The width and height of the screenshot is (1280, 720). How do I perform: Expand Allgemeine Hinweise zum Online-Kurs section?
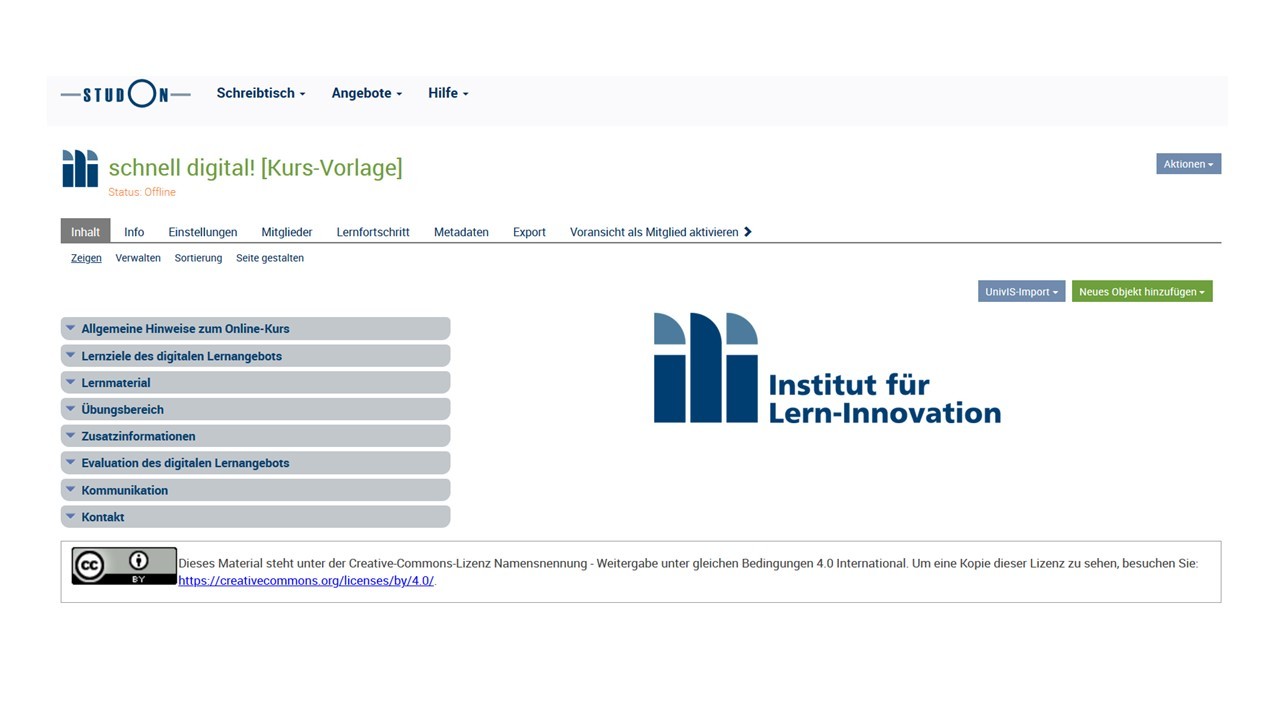pos(255,328)
